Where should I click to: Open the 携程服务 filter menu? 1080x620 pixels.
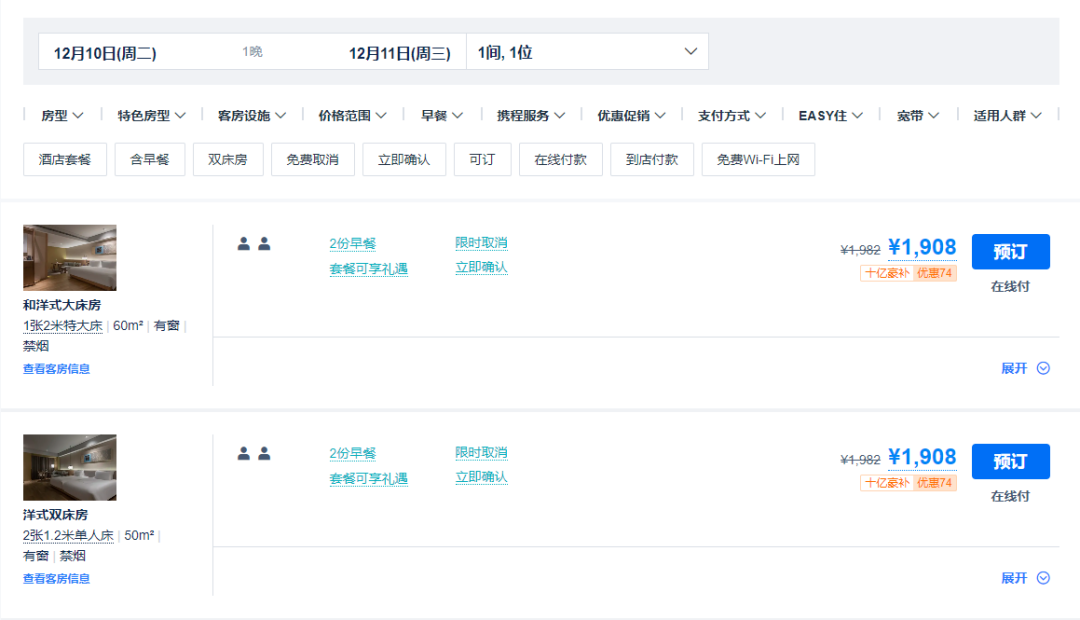531,116
